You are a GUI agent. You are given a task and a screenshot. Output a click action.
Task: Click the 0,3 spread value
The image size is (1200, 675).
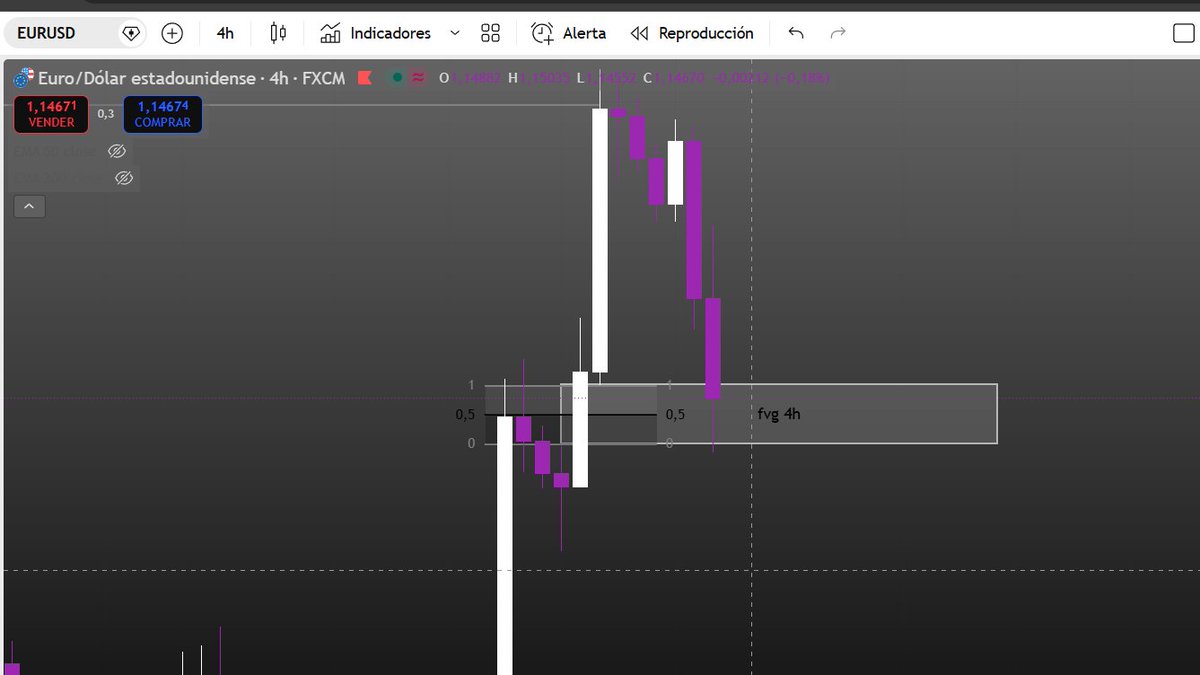coord(105,114)
